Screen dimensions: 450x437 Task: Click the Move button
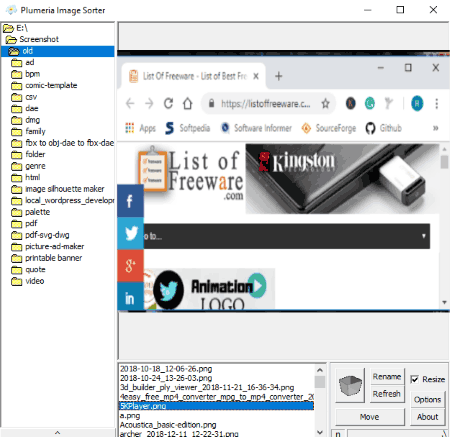pos(370,417)
